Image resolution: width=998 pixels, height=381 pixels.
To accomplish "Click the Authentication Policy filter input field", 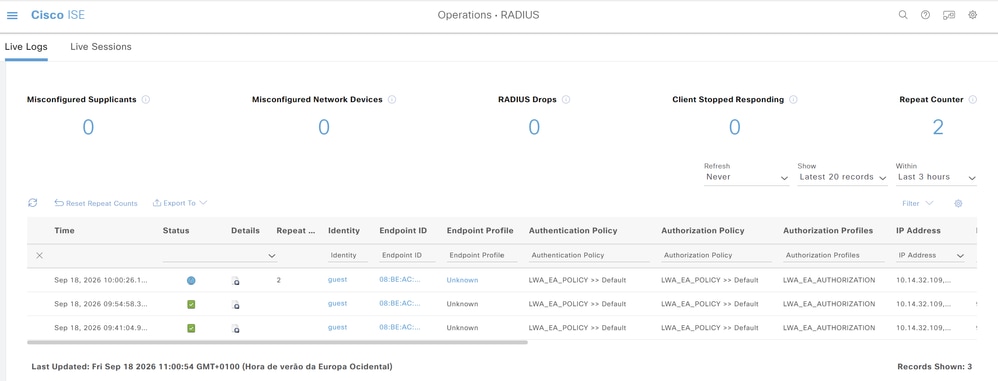I will click(x=589, y=256).
